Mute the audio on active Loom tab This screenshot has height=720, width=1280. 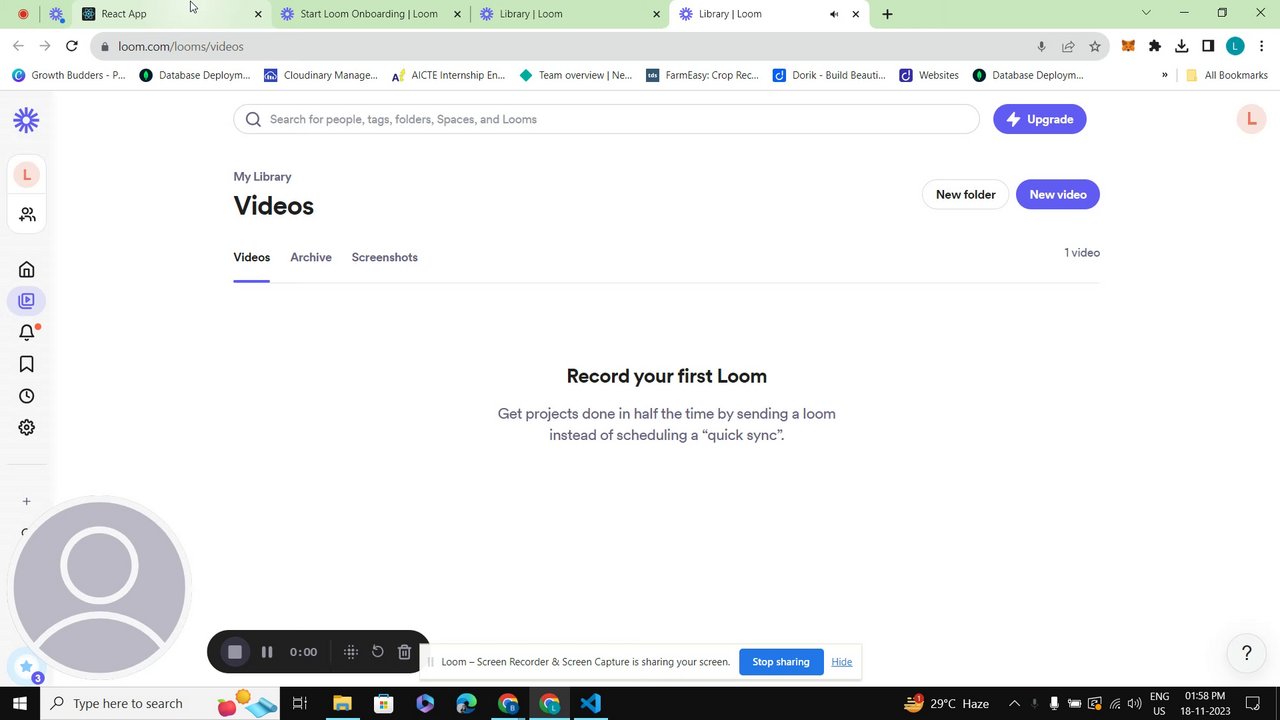click(x=834, y=14)
